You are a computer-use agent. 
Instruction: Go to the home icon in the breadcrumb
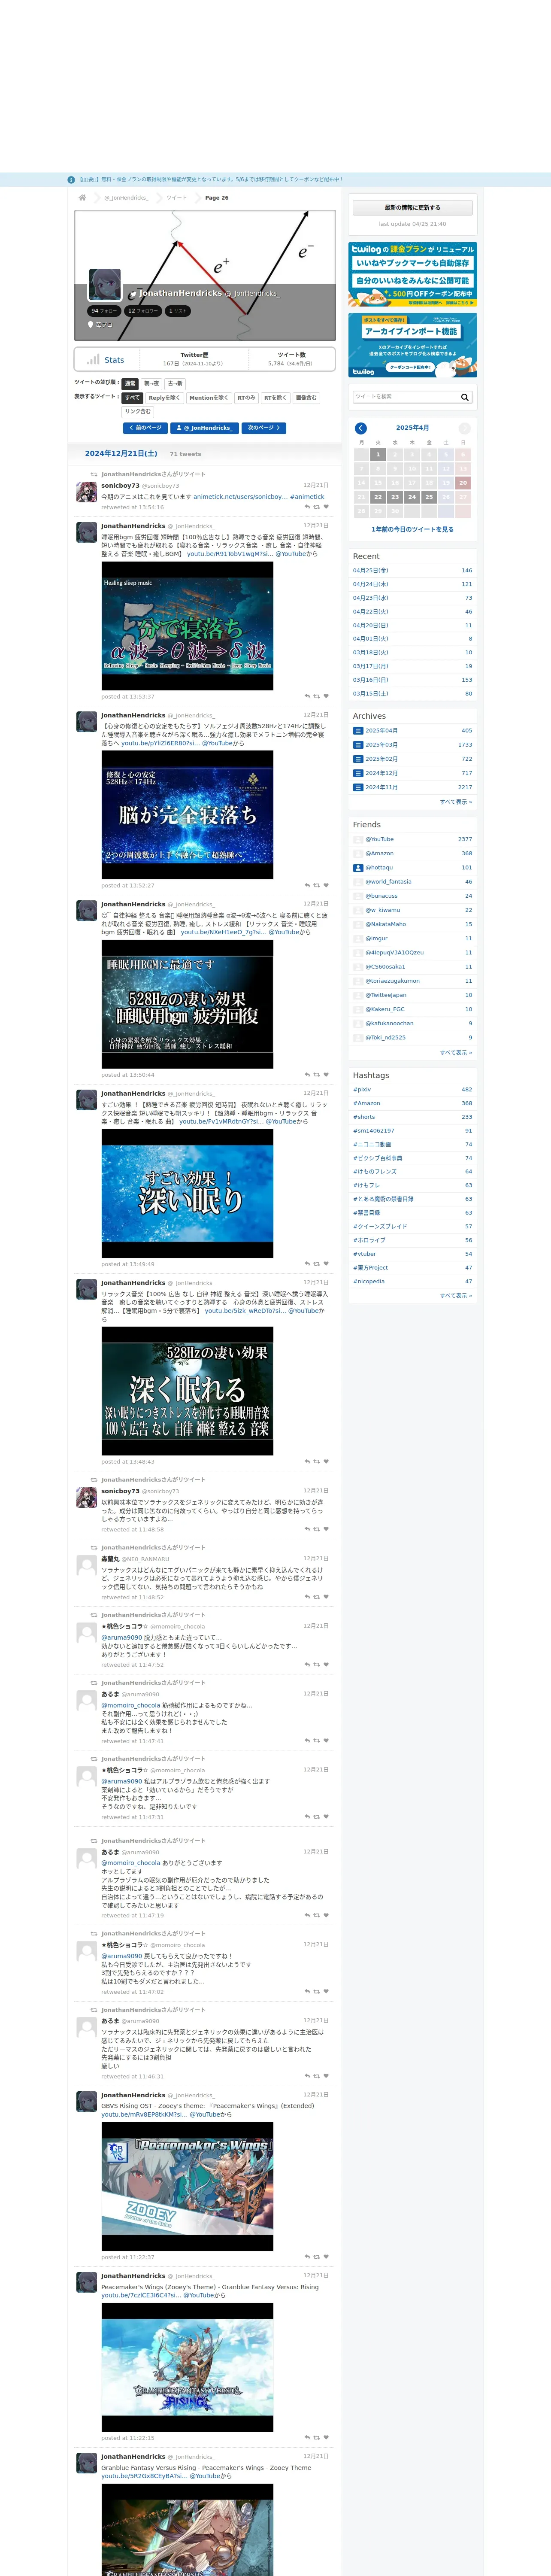coord(82,198)
